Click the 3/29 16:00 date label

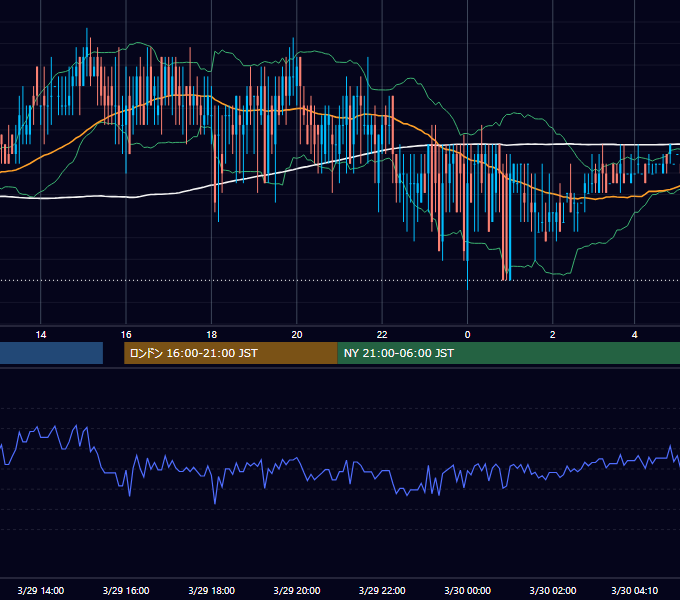tap(126, 590)
